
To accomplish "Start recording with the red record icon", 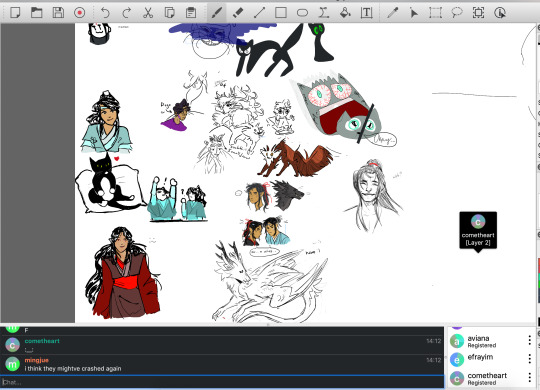I will (80, 13).
